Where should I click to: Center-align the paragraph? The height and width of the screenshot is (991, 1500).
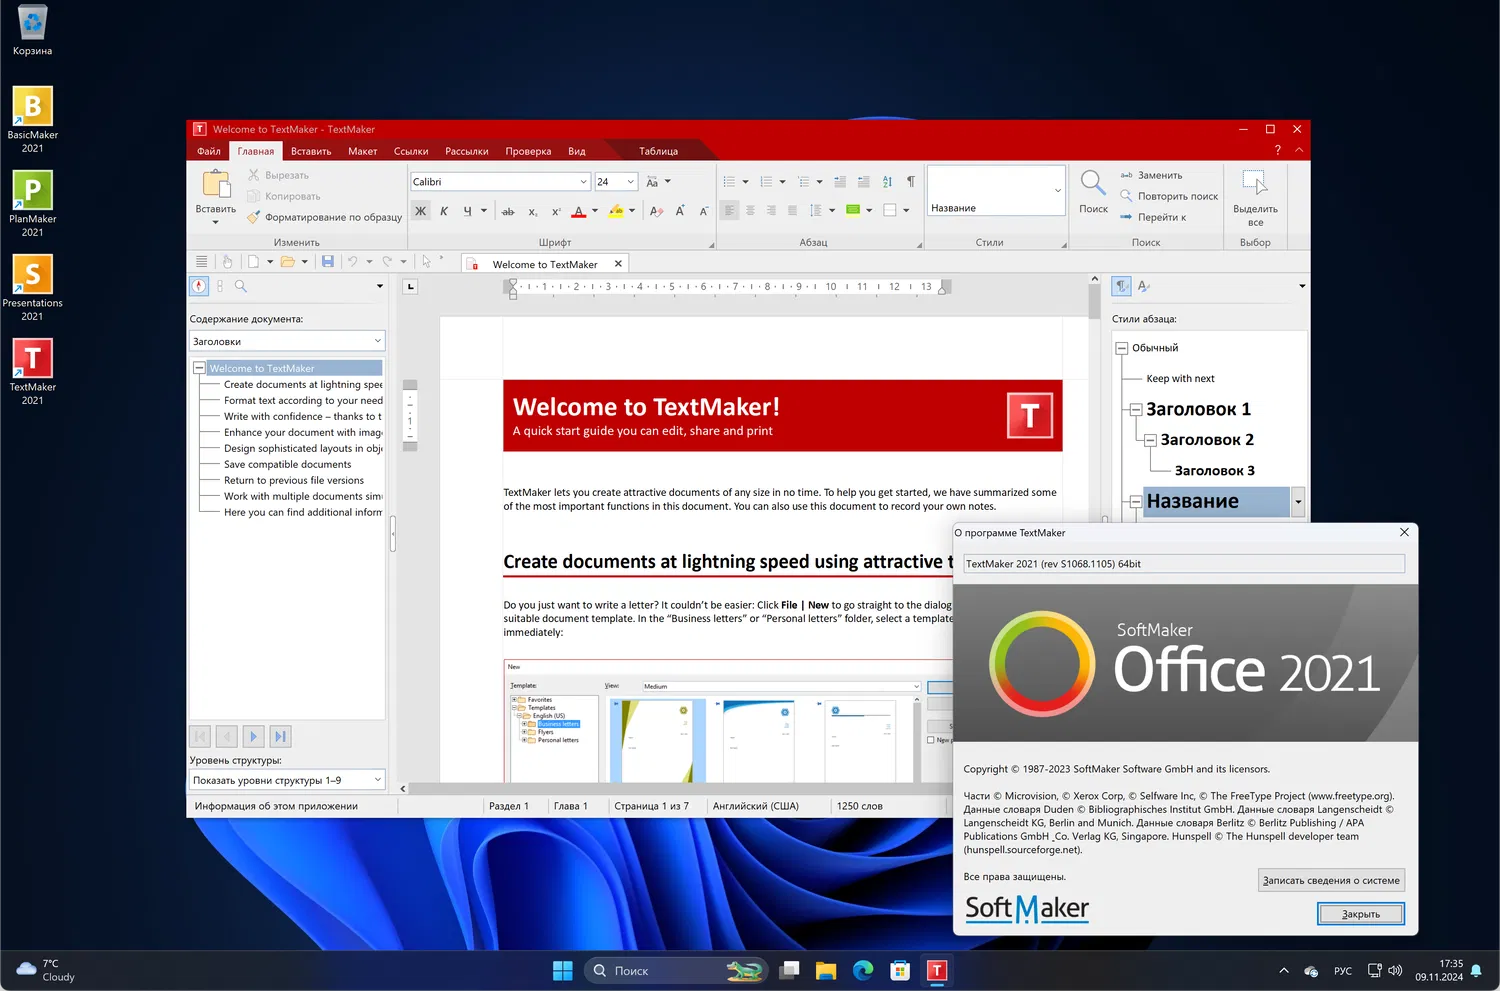click(x=750, y=211)
